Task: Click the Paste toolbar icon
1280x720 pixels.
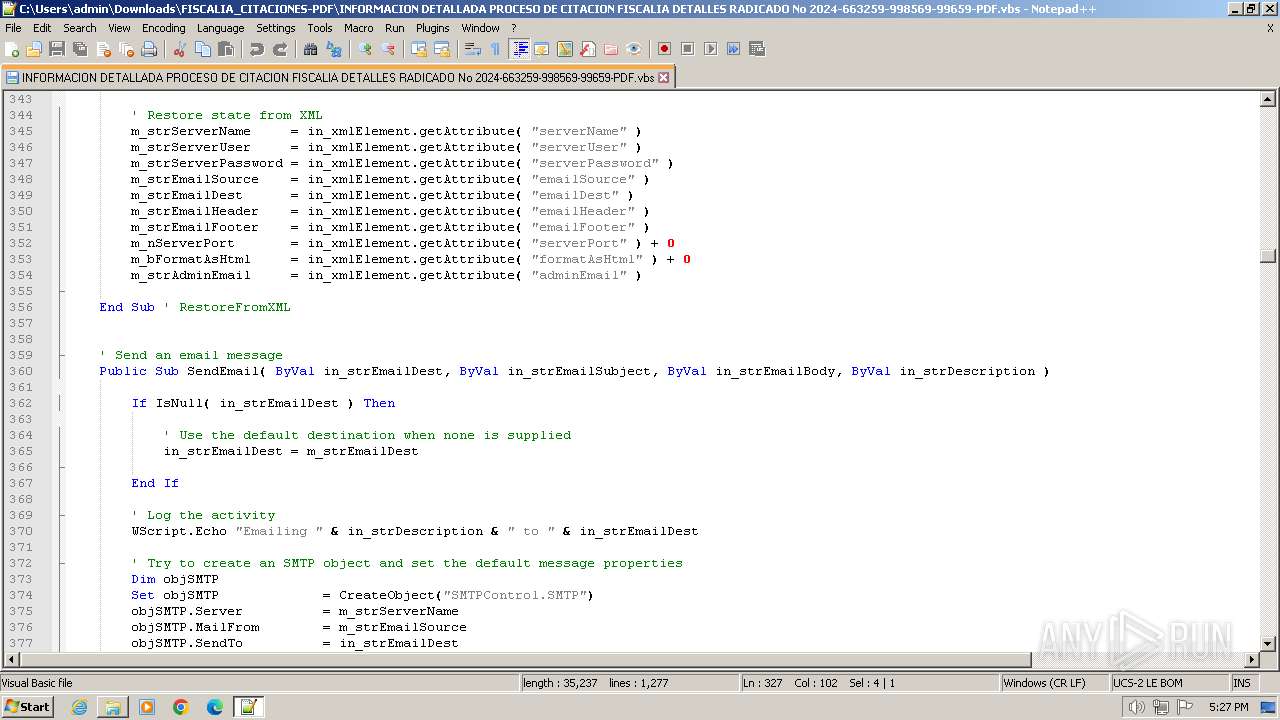Action: pos(226,49)
